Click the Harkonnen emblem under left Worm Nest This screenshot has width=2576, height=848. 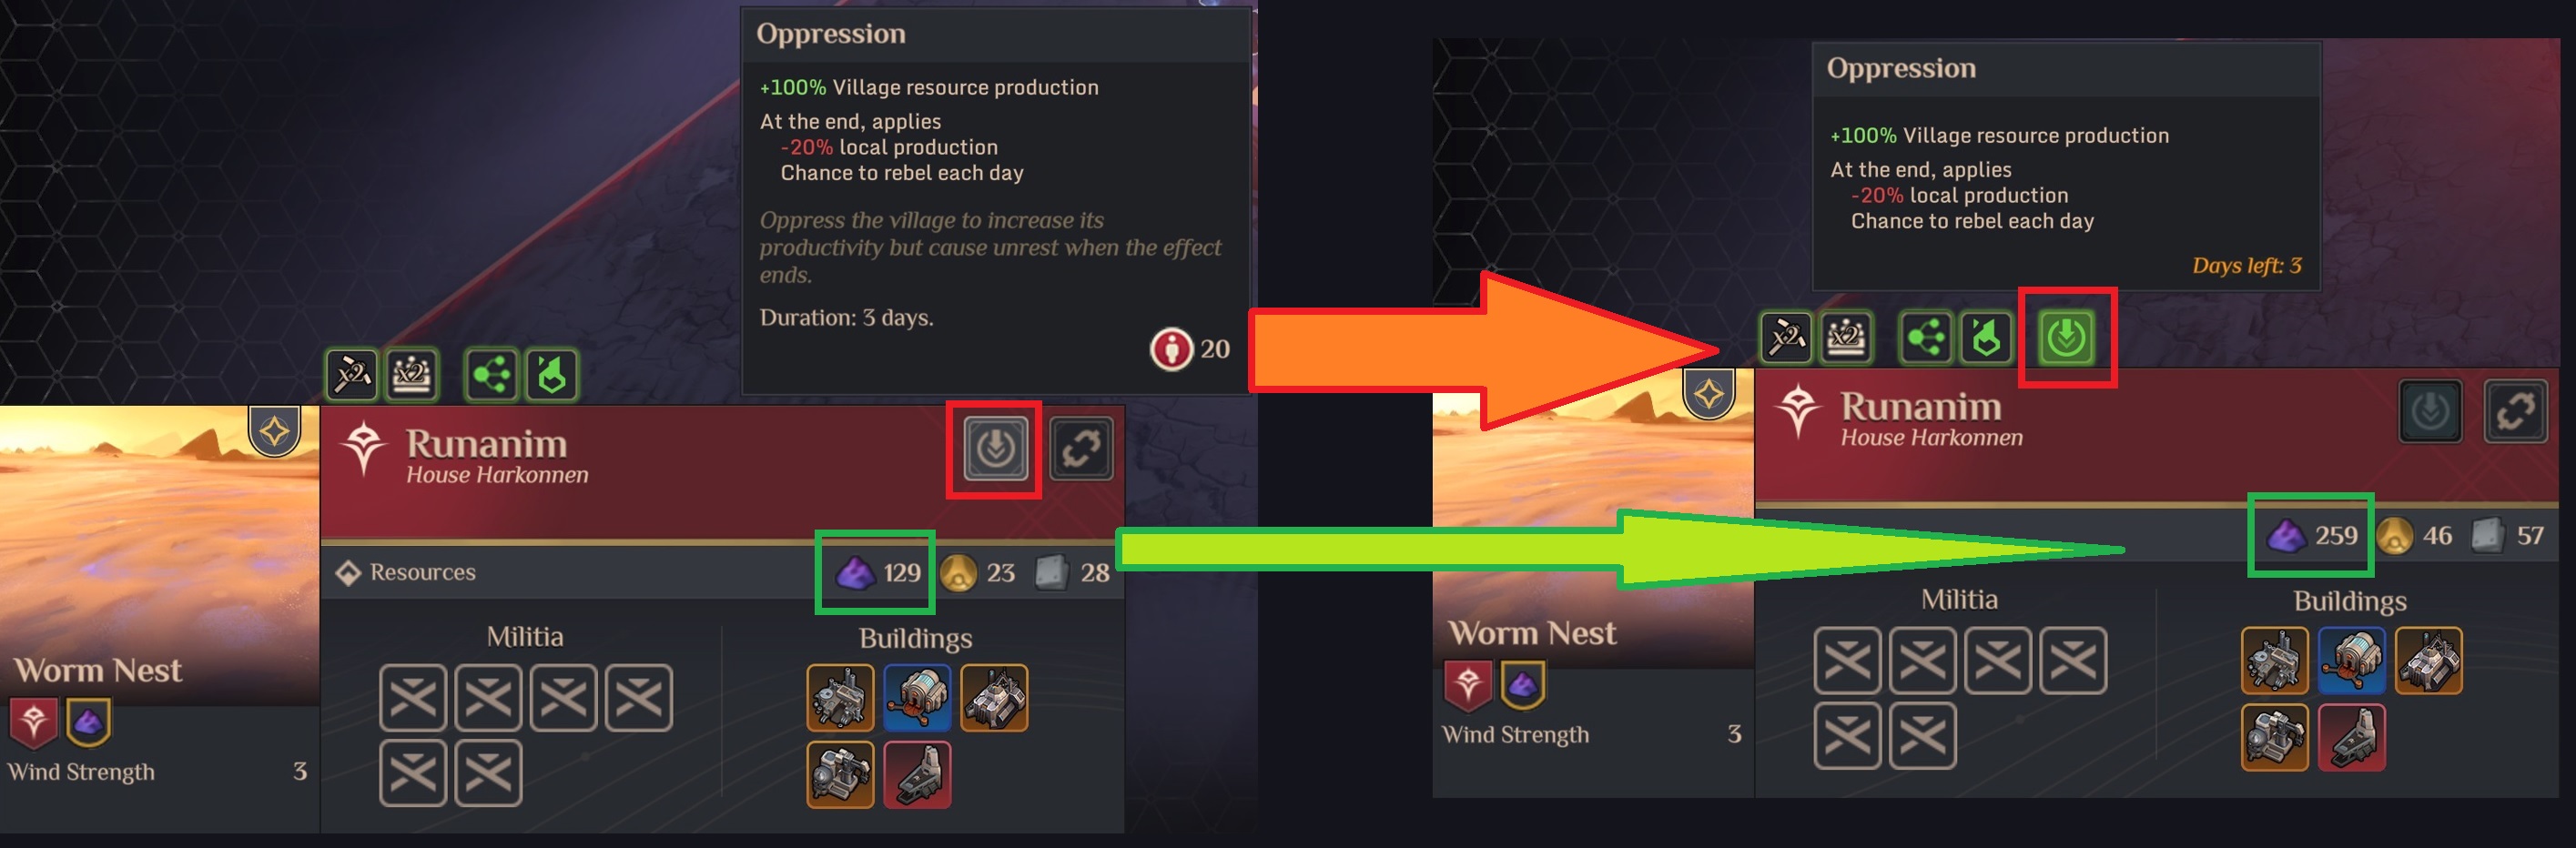pyautogui.click(x=33, y=722)
